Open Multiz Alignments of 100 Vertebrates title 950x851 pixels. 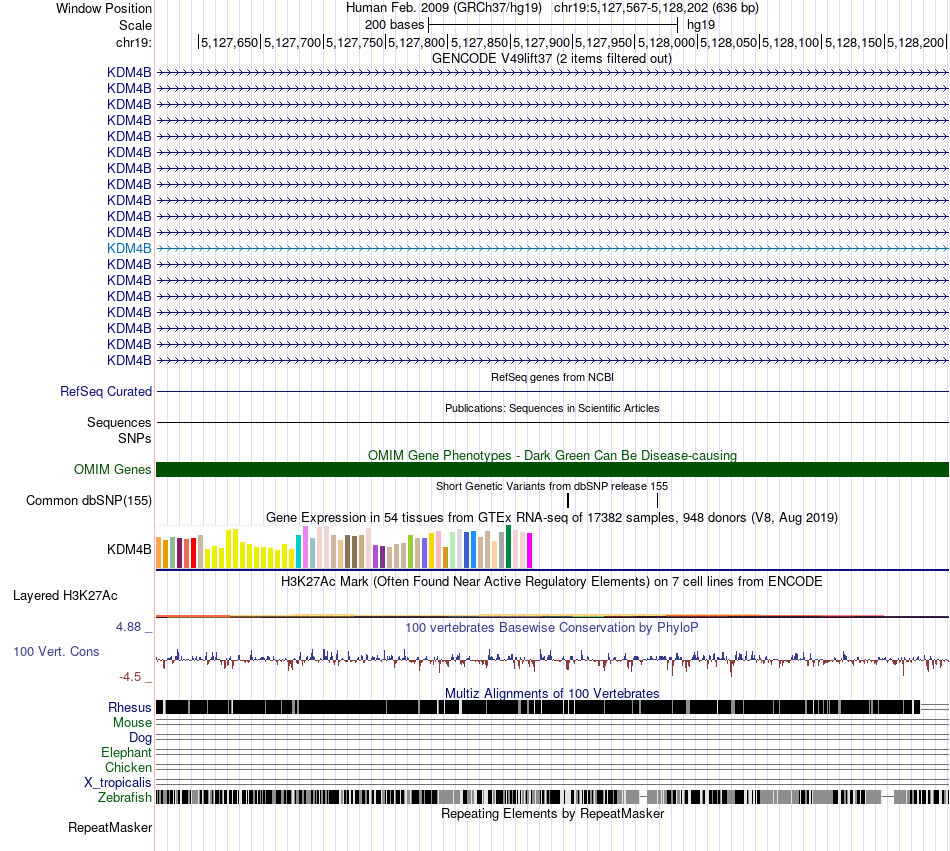[x=552, y=694]
